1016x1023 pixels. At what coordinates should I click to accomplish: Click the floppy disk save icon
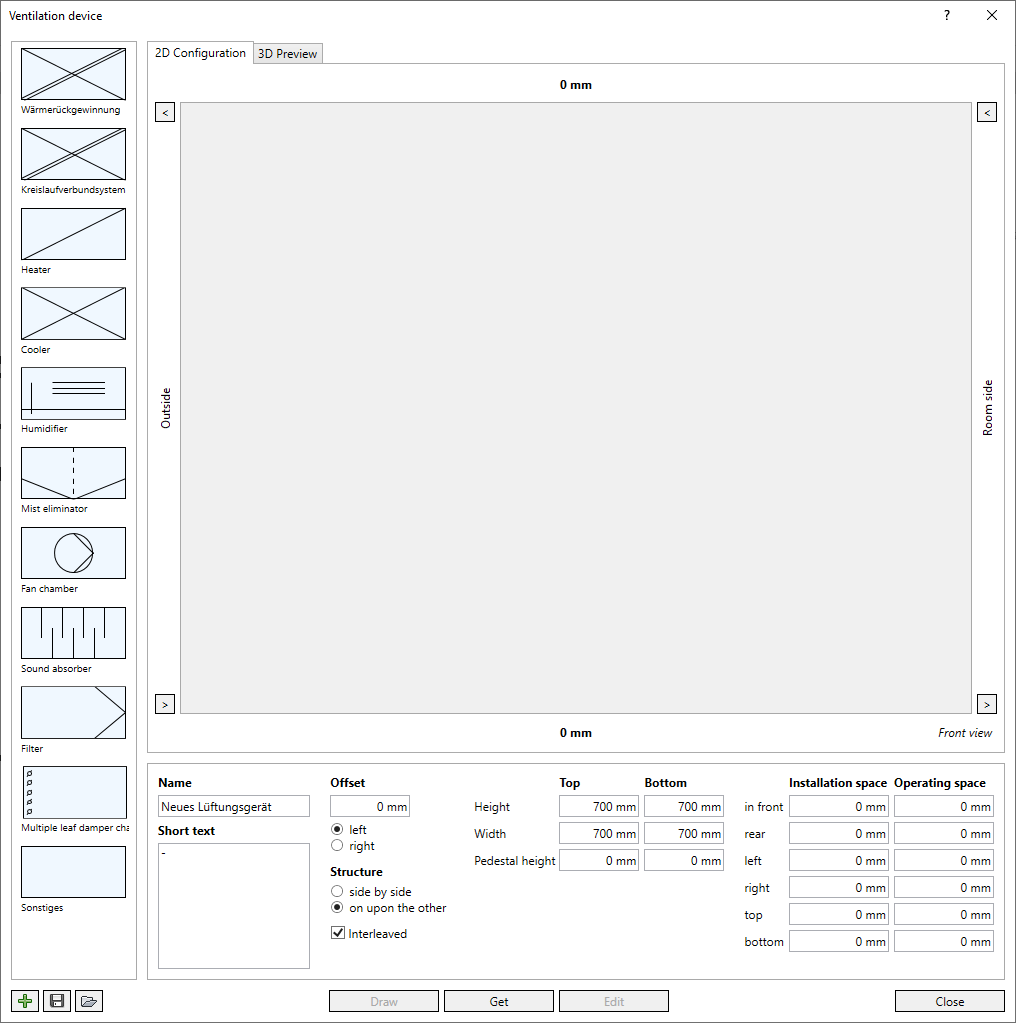(x=57, y=1001)
